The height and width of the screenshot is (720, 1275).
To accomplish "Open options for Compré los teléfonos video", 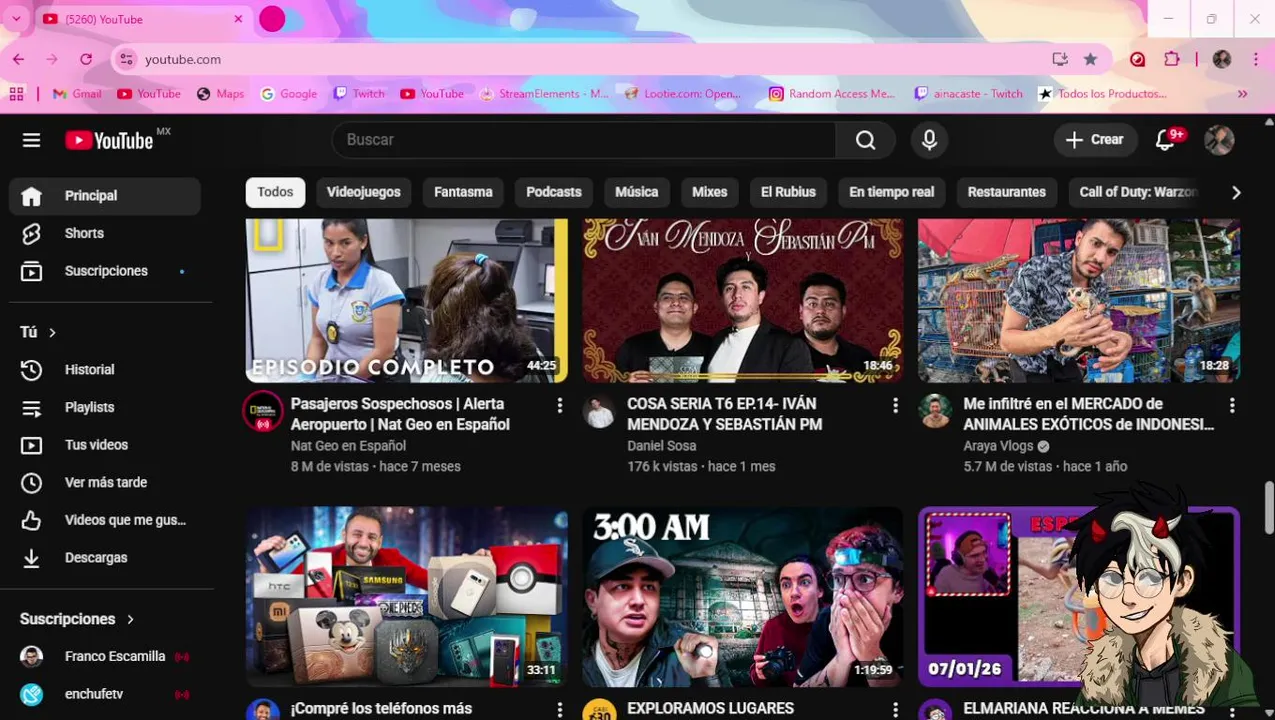I will (x=560, y=709).
